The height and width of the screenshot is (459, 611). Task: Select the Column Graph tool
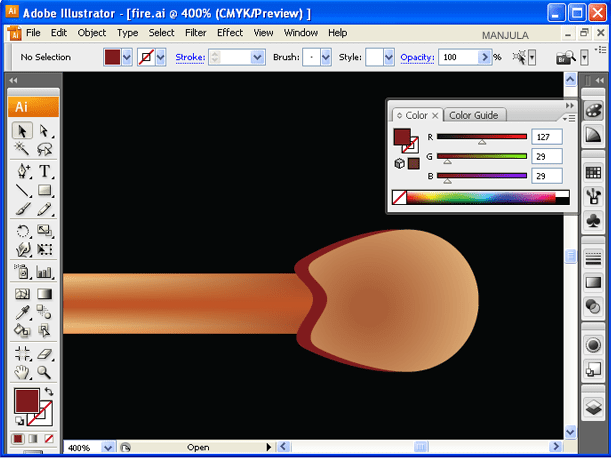[x=44, y=272]
